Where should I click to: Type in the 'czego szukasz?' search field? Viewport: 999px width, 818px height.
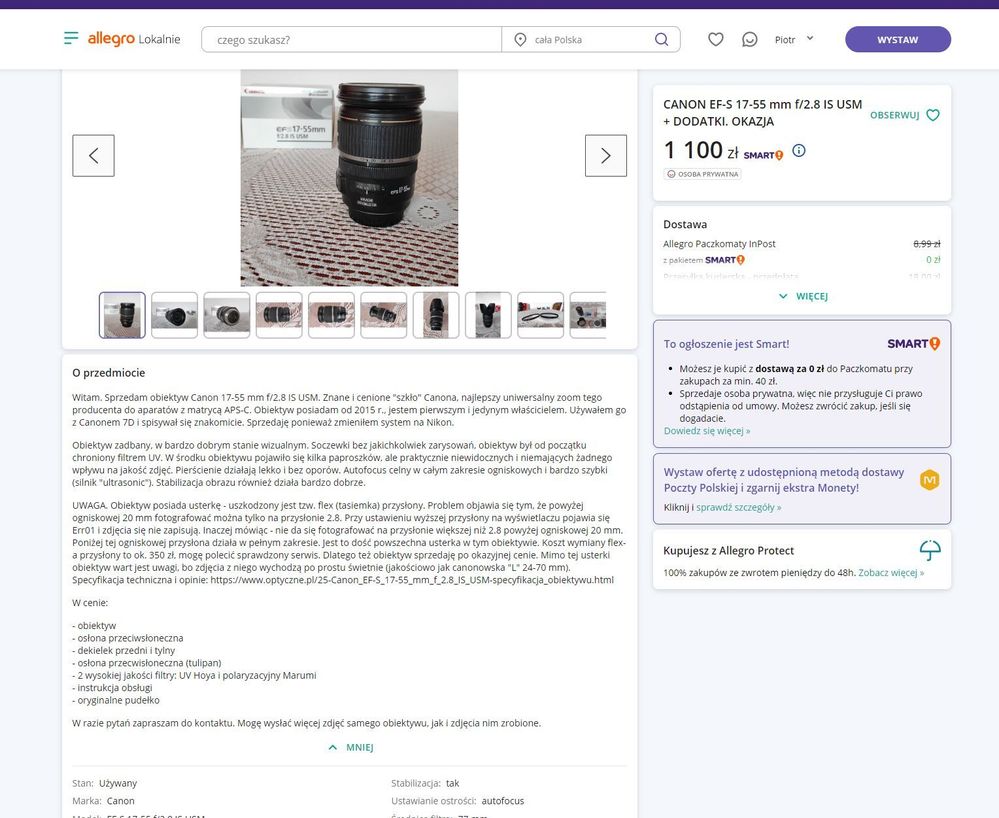click(x=350, y=40)
